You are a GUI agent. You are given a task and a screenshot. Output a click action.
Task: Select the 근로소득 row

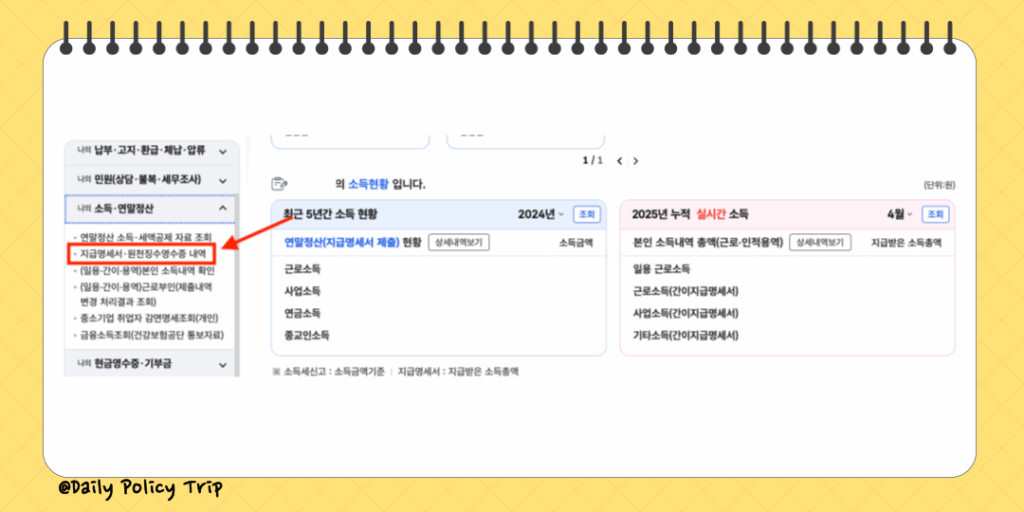coord(438,268)
